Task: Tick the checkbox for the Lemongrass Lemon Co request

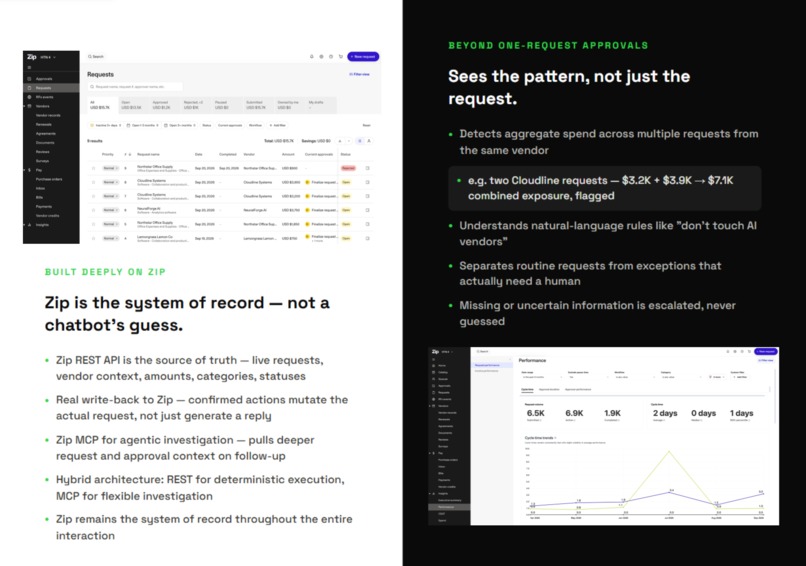Action: pos(93,239)
